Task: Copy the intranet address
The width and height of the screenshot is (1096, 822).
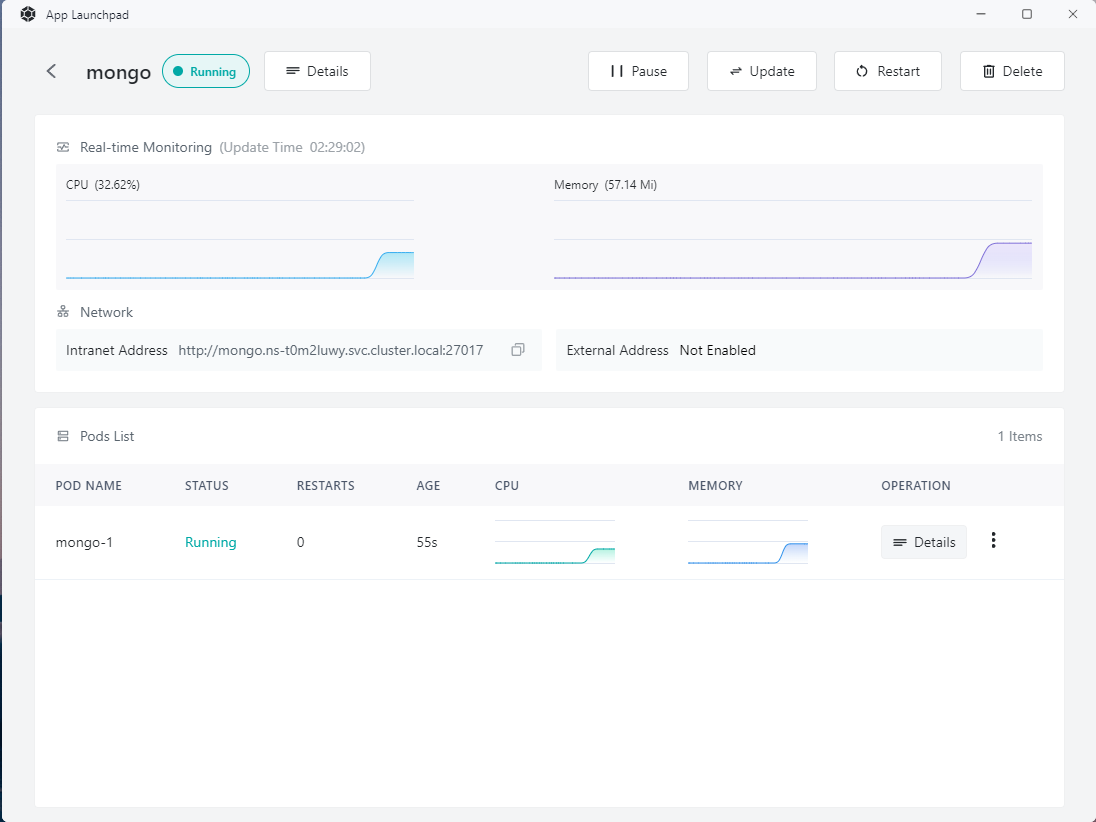Action: [518, 349]
